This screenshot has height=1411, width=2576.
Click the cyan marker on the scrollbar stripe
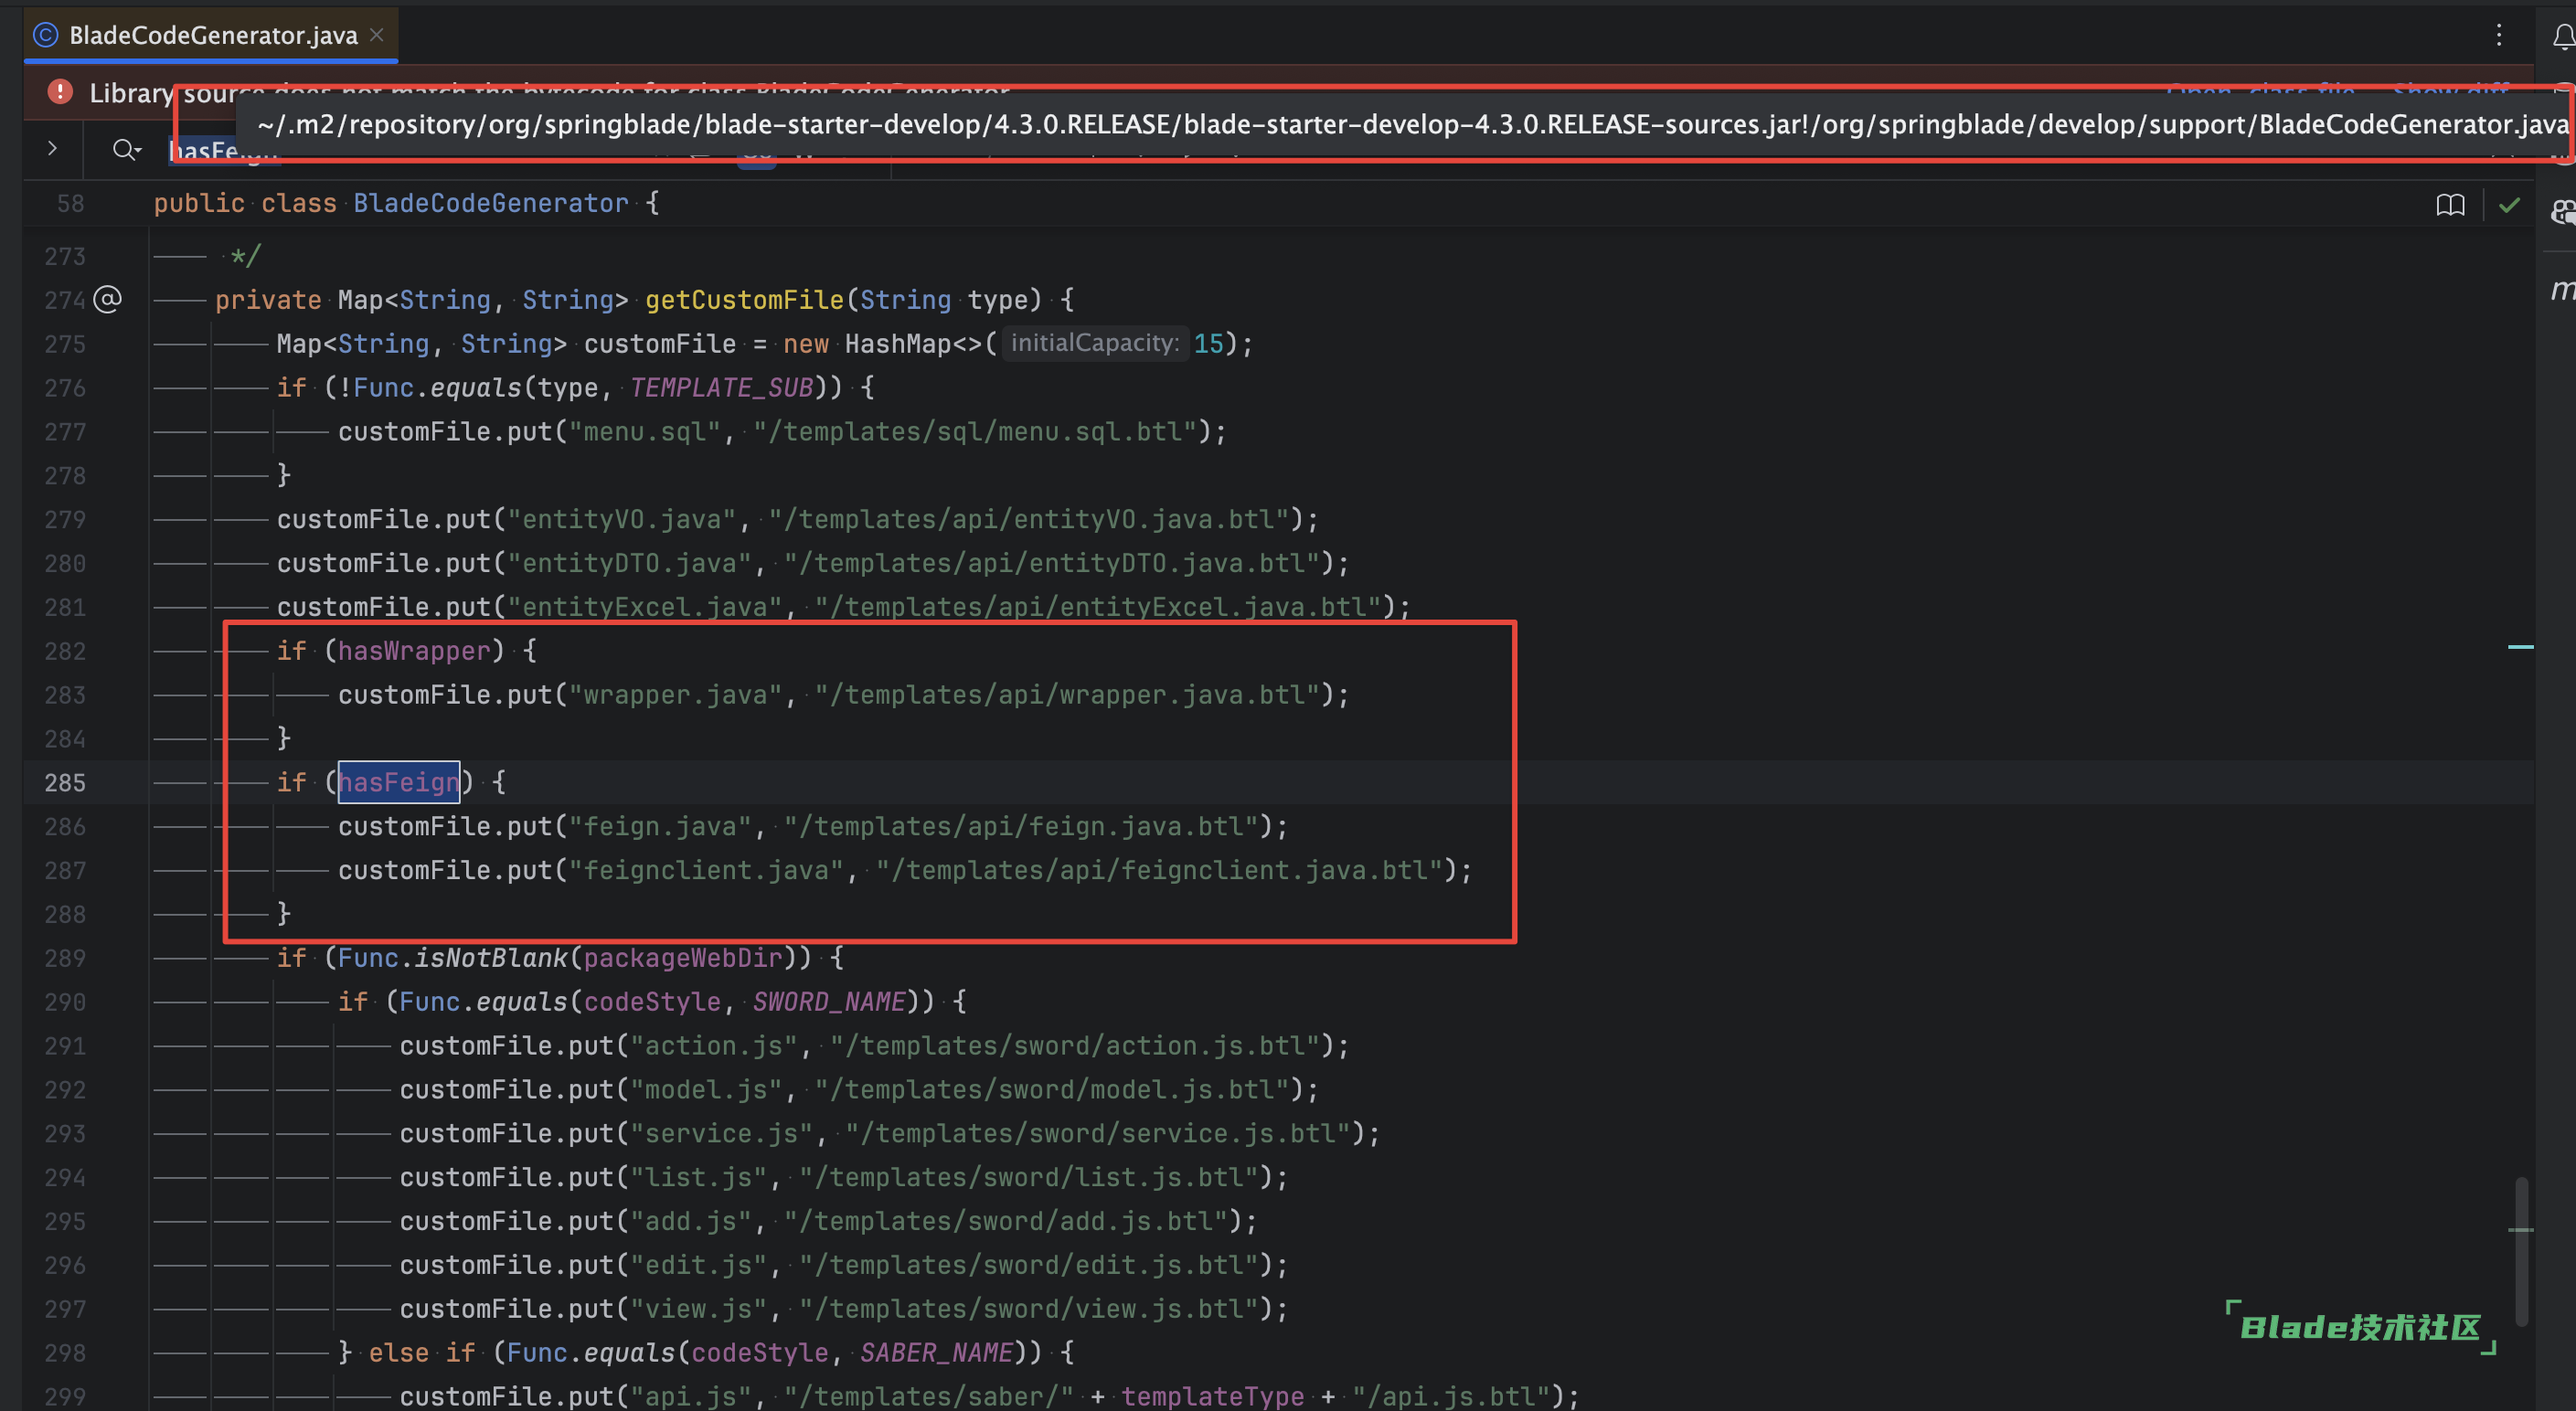click(2521, 647)
